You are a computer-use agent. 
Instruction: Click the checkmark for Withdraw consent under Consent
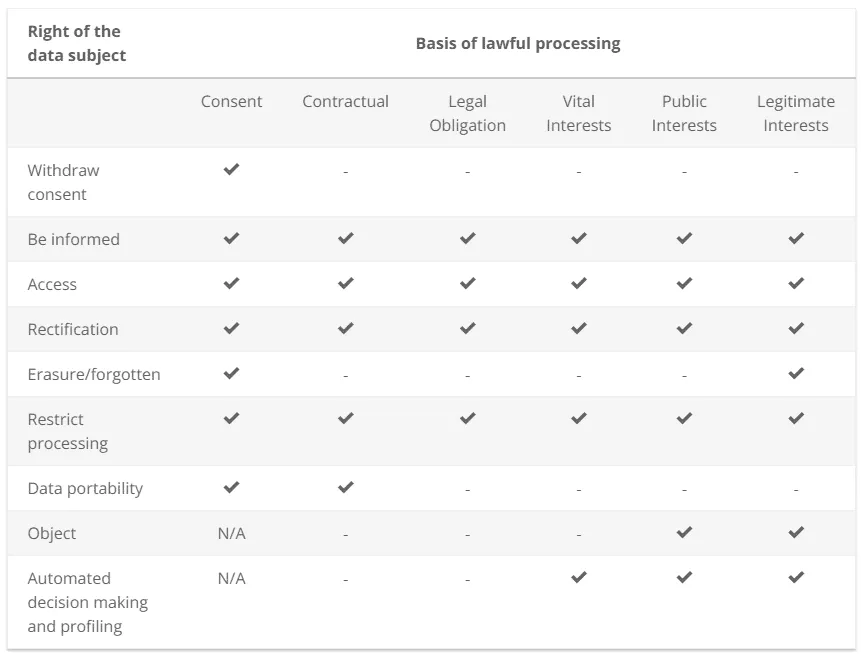click(x=231, y=170)
